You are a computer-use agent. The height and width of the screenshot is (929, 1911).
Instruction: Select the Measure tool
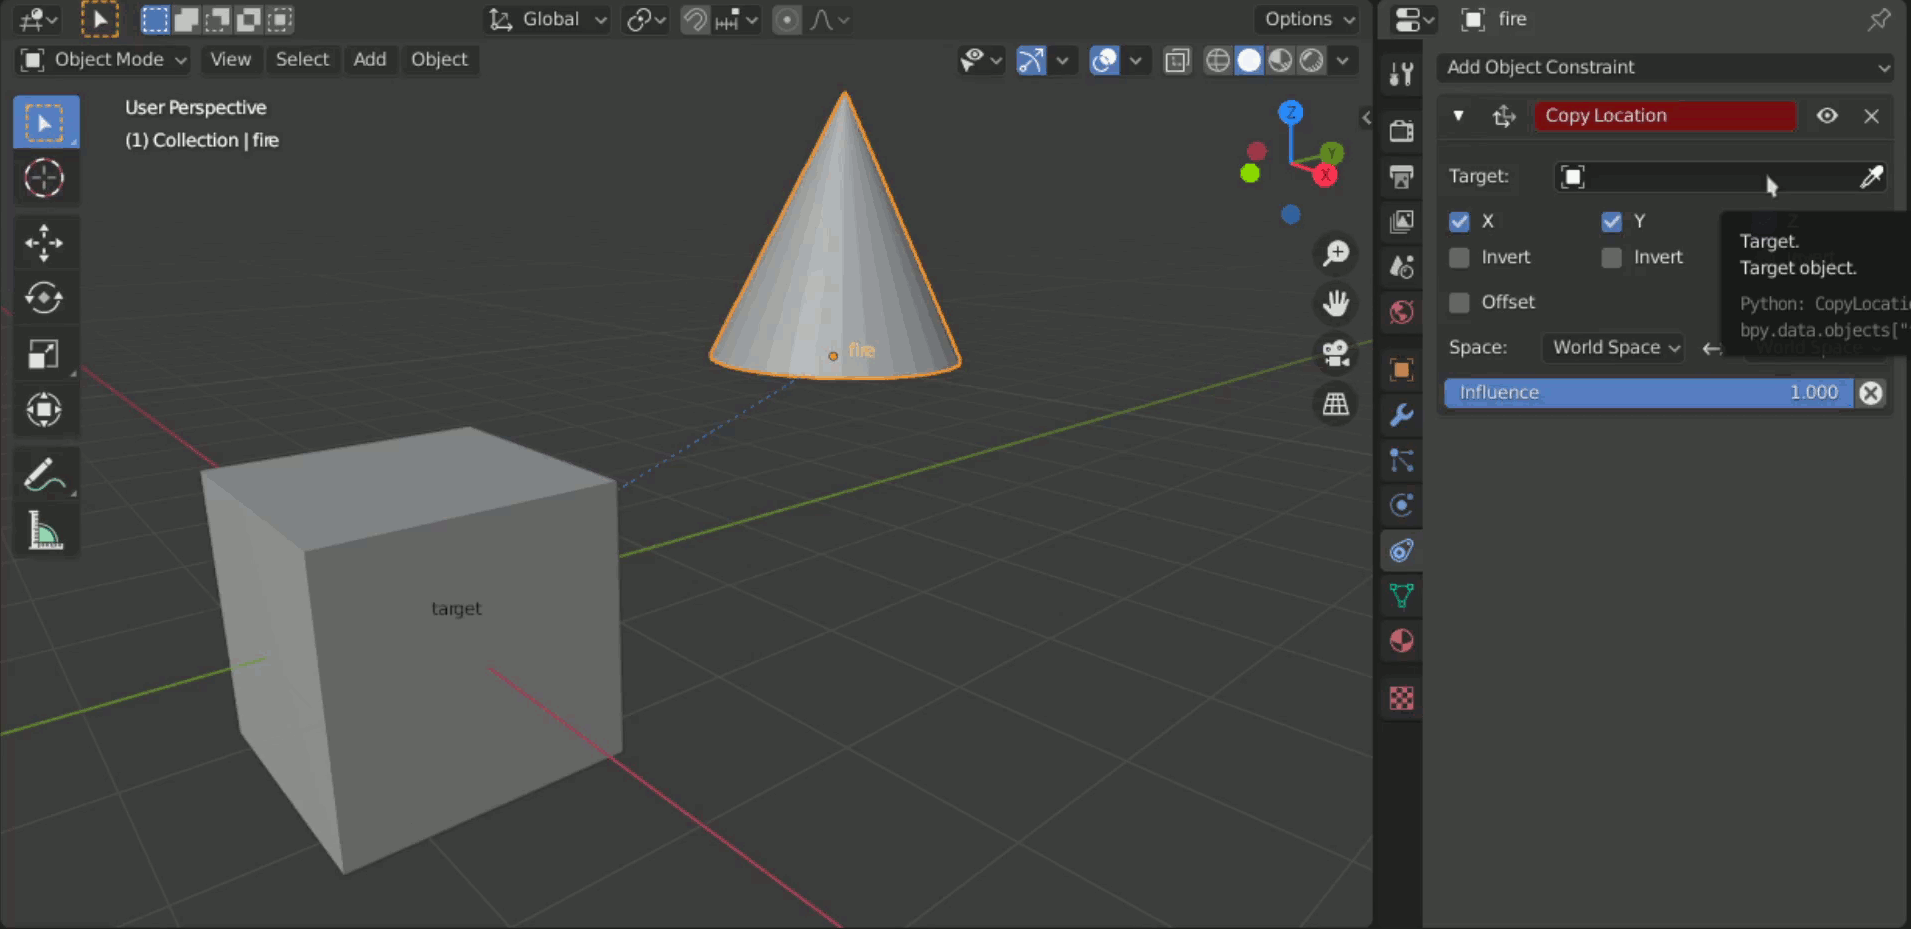(45, 529)
